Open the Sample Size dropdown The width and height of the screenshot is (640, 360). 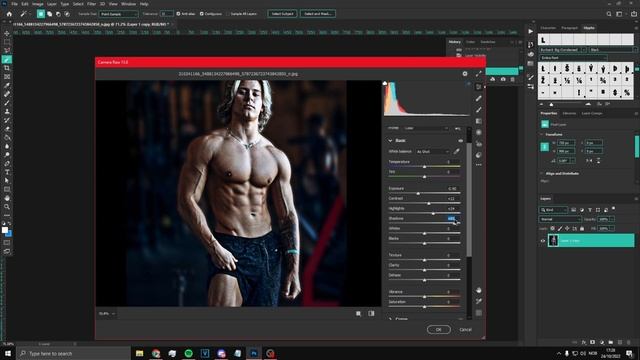click(119, 14)
